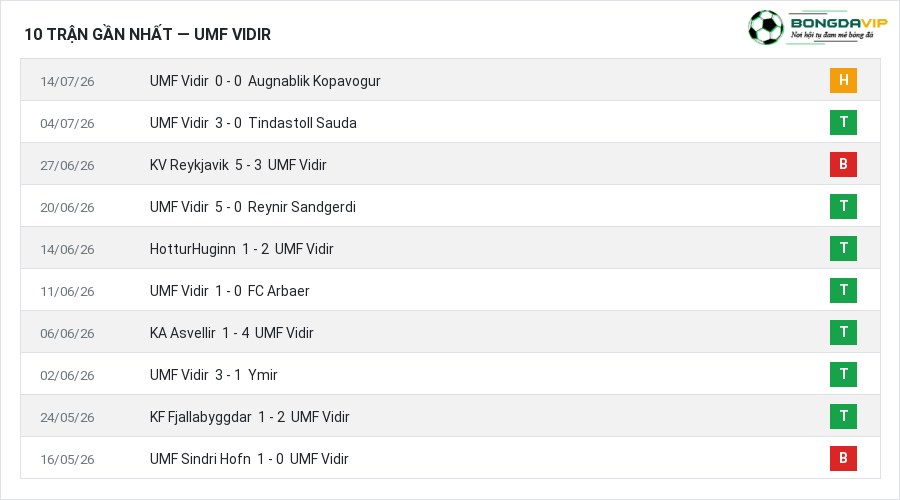Image resolution: width=900 pixels, height=500 pixels.
Task: Open the KV Reykjavik 5 - 3 UMF Vidir match
Action: 238,165
